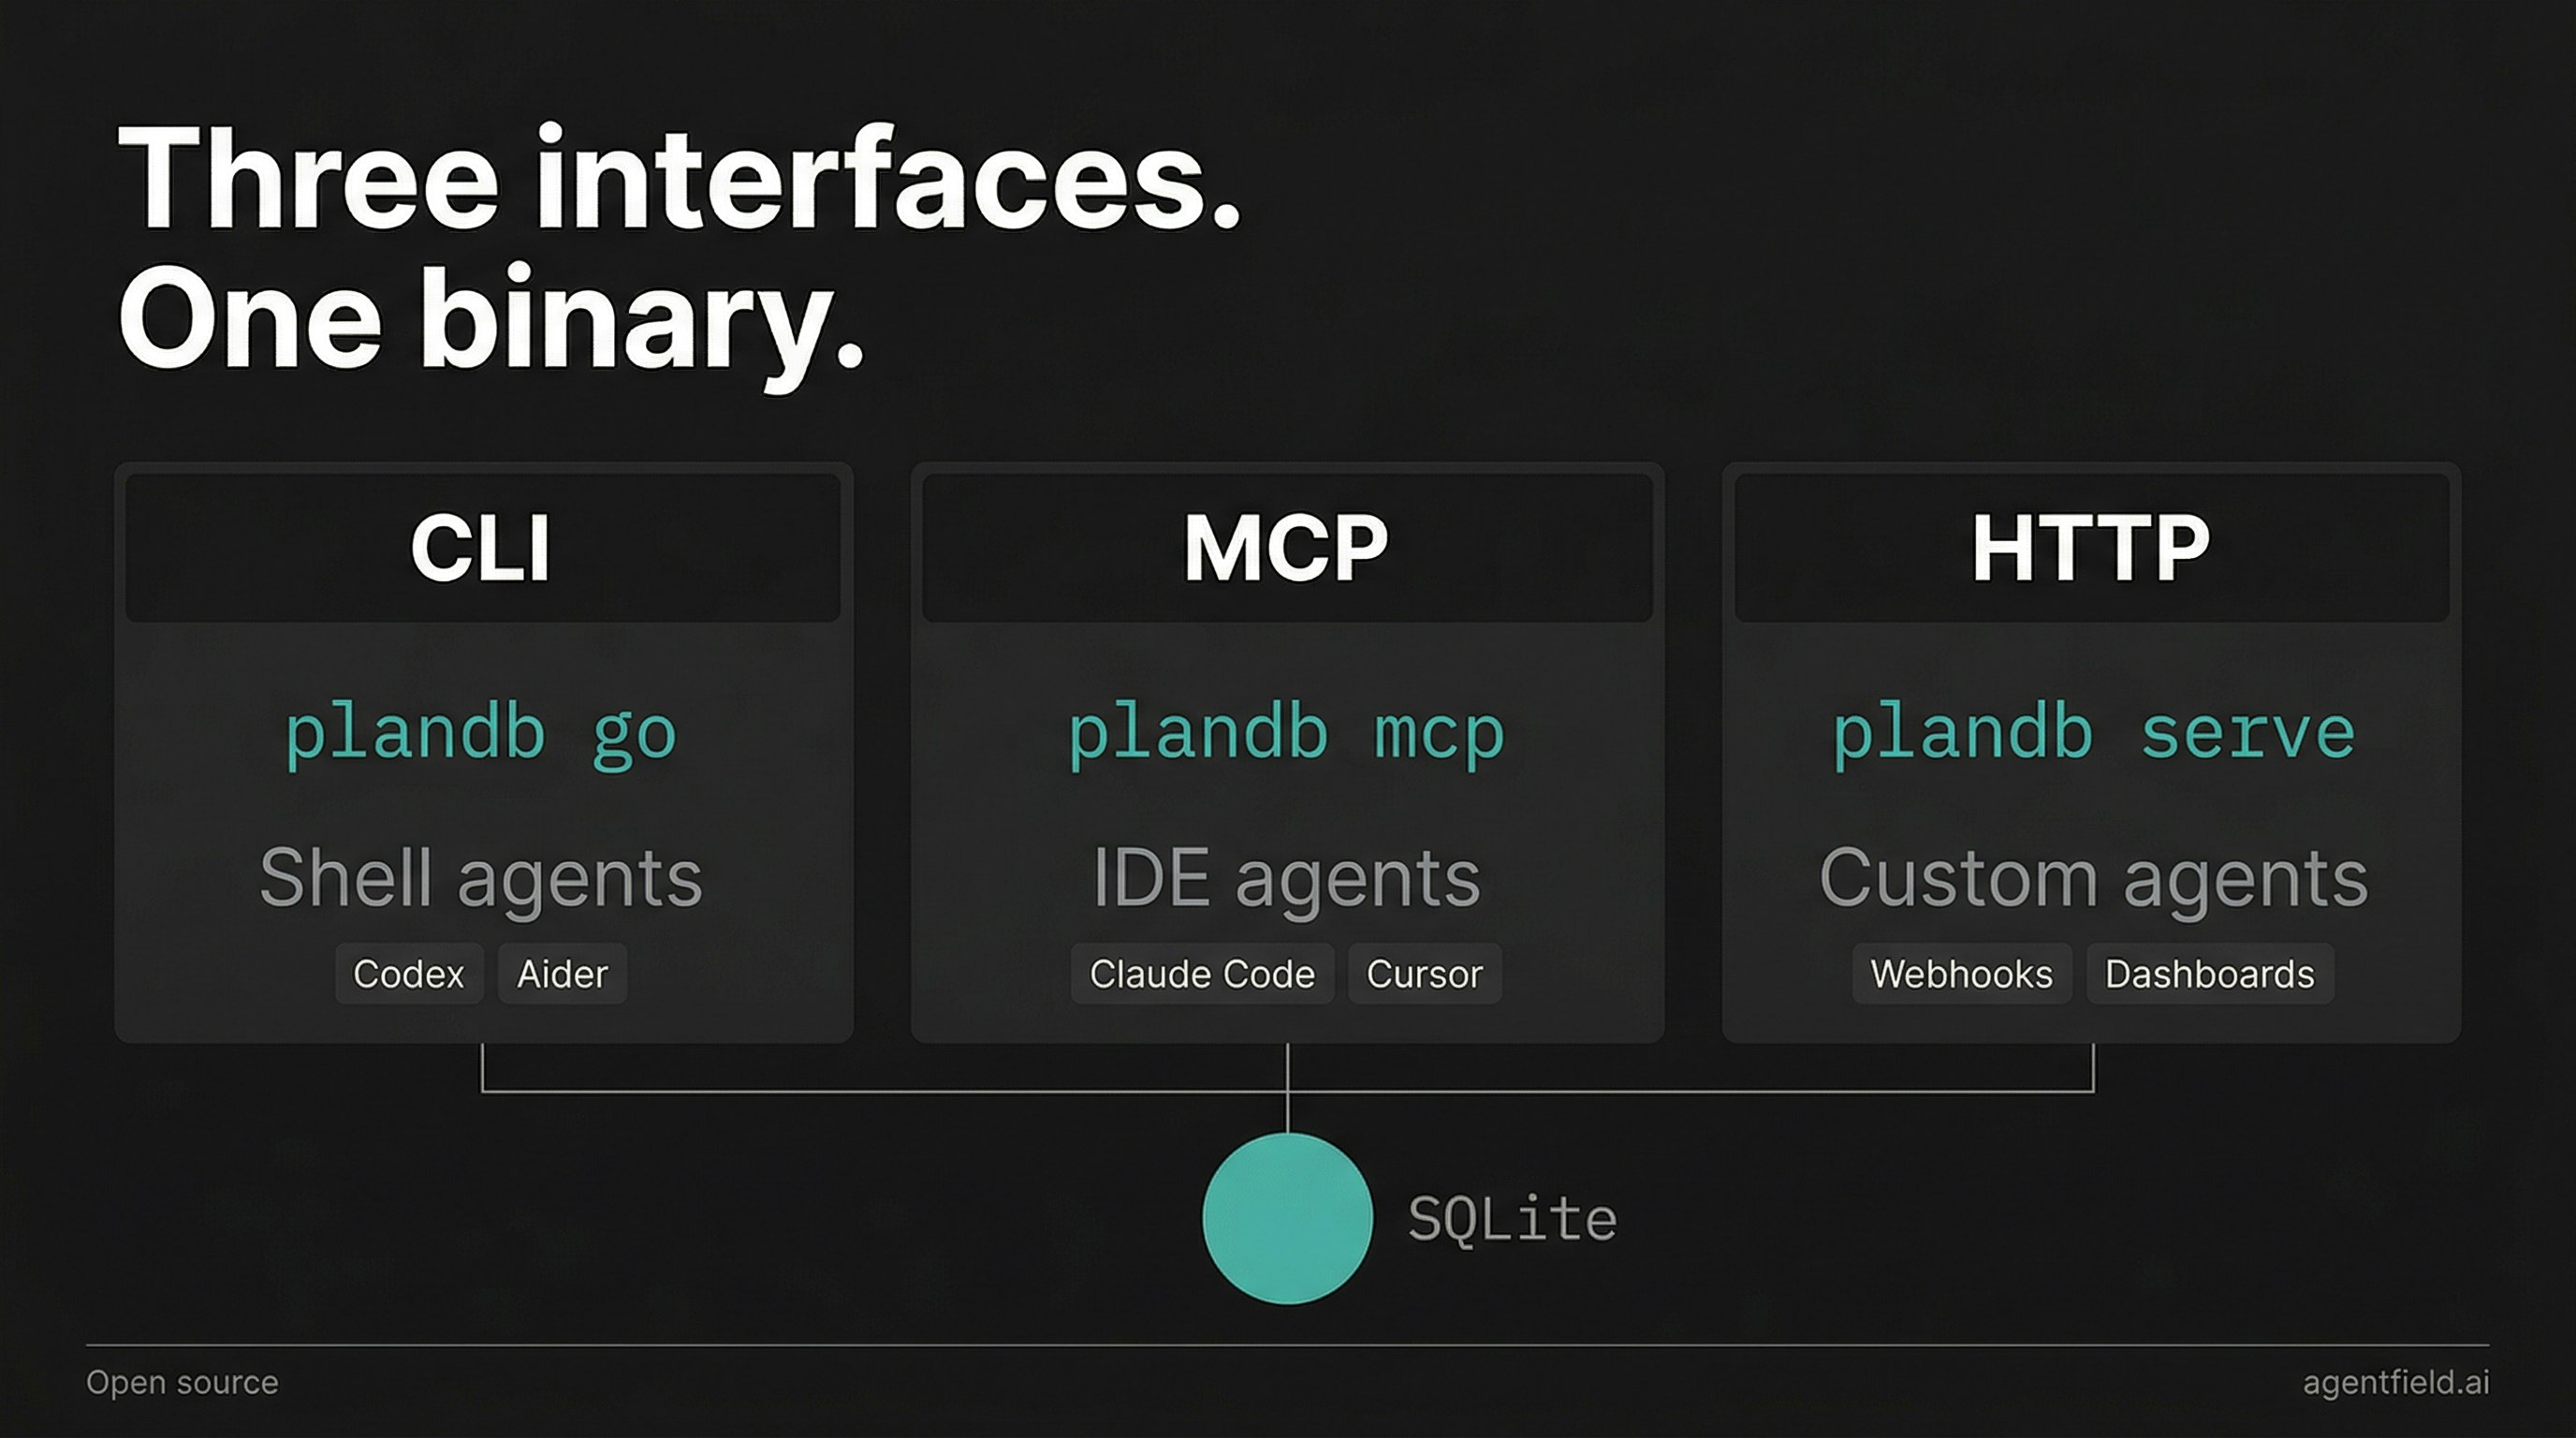Click the HTTP header box
The width and height of the screenshot is (2576, 1438).
[x=2091, y=548]
